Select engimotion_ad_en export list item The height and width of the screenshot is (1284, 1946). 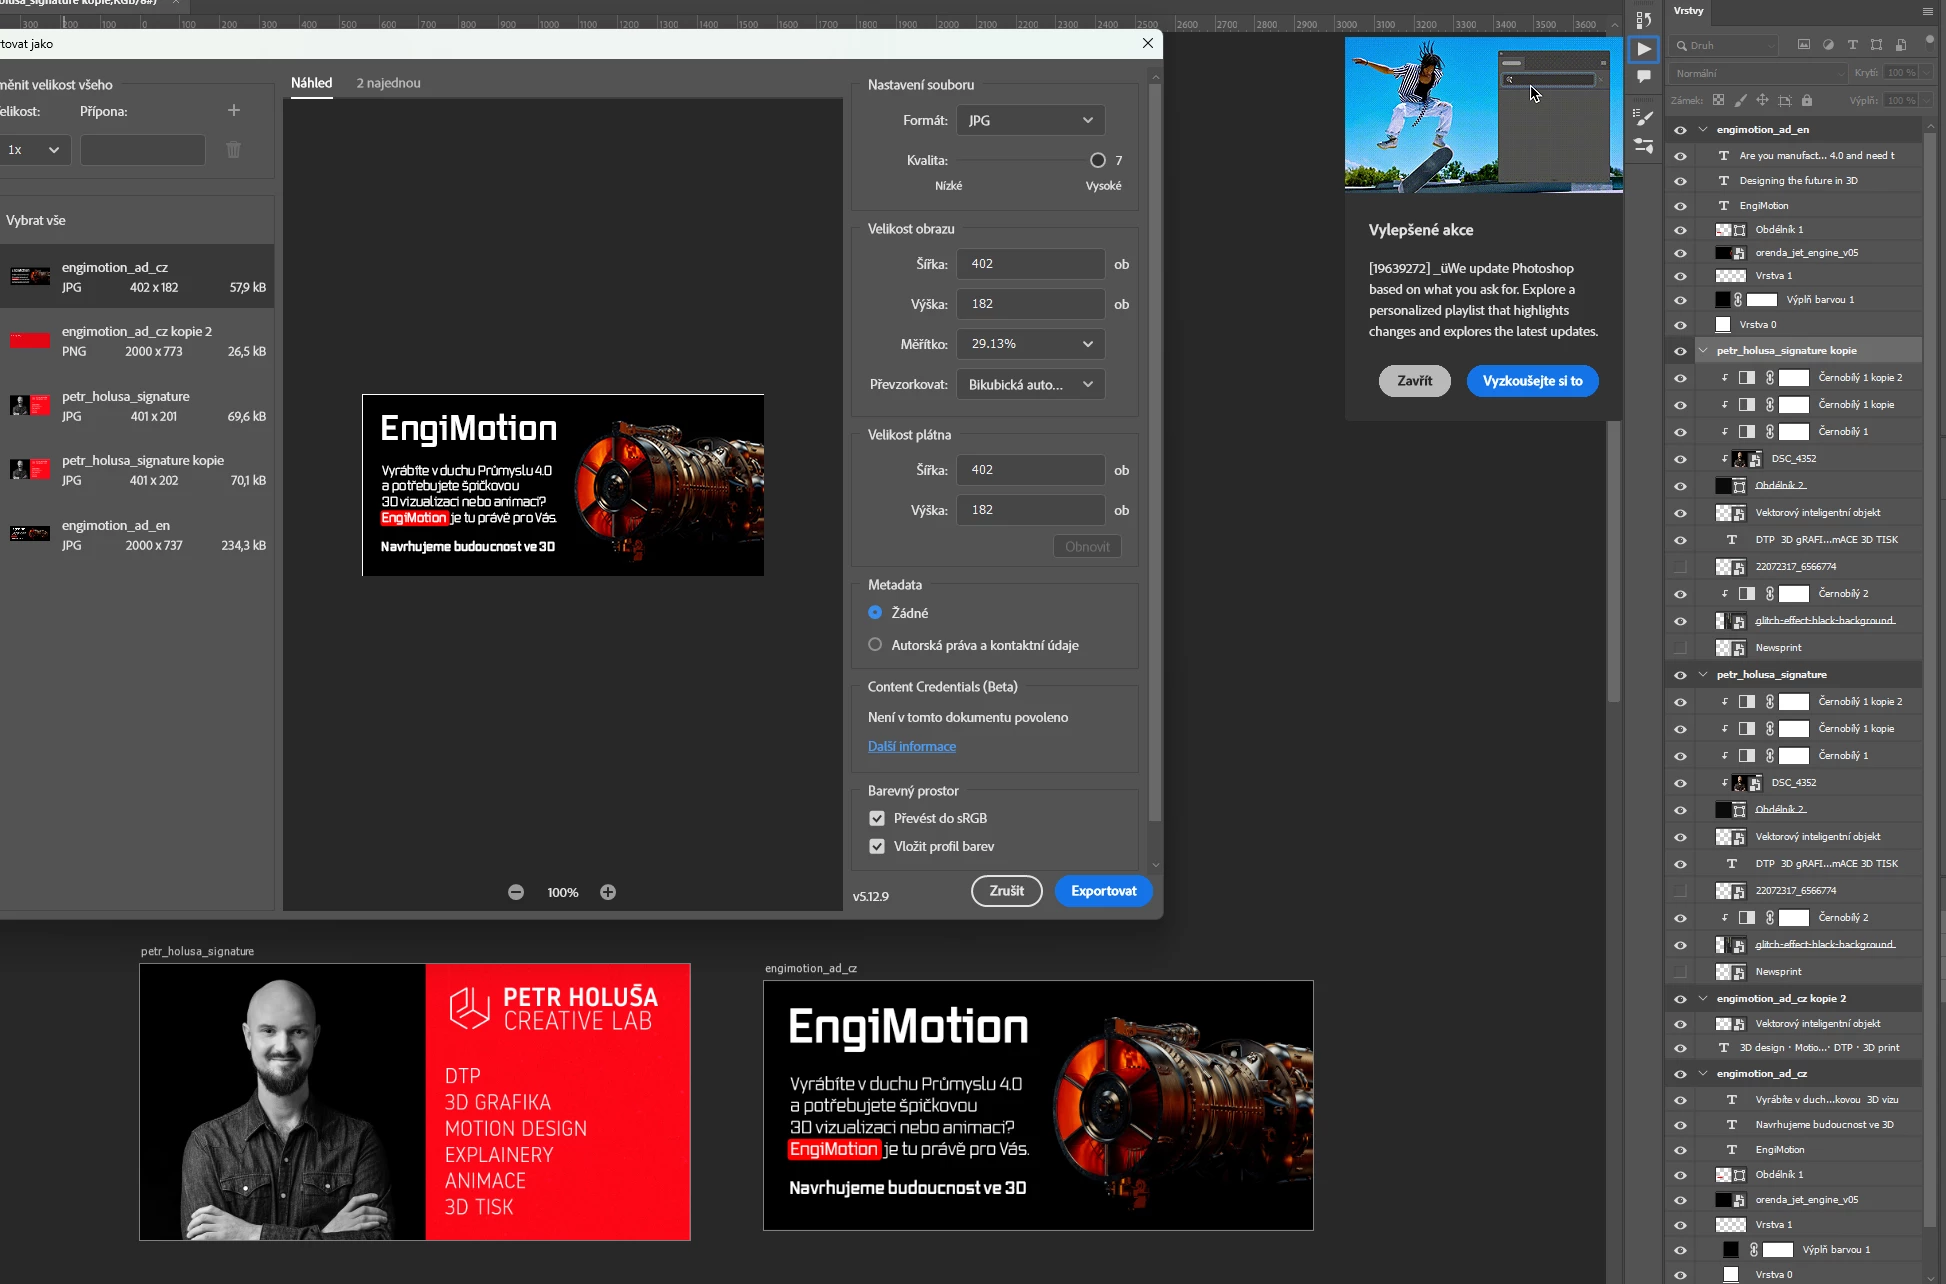(x=137, y=535)
